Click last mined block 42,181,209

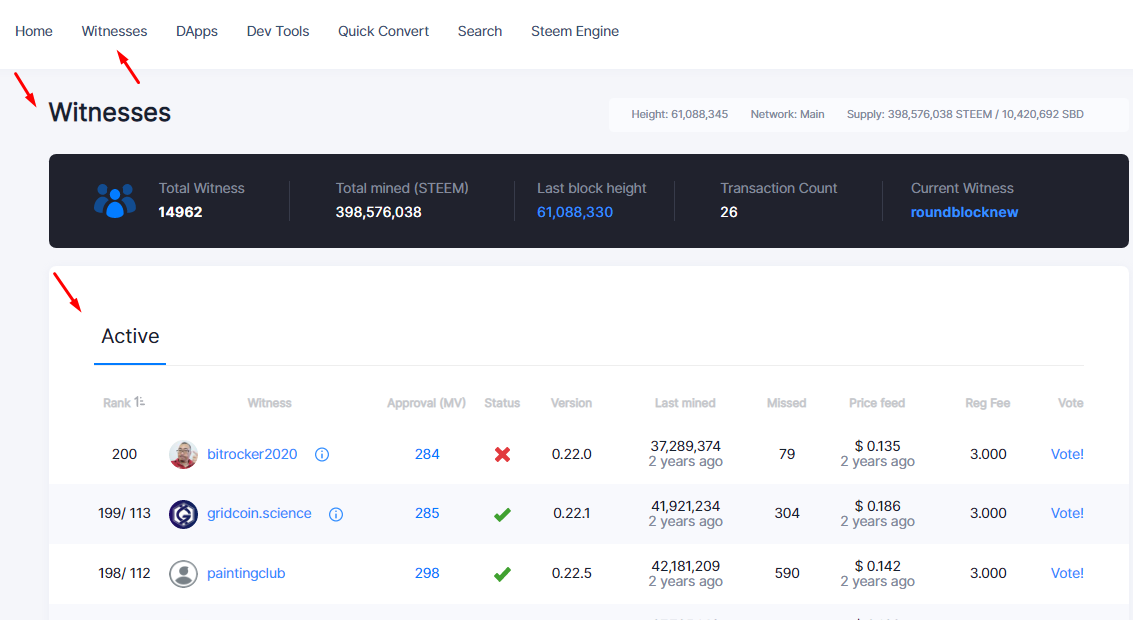[x=686, y=566]
